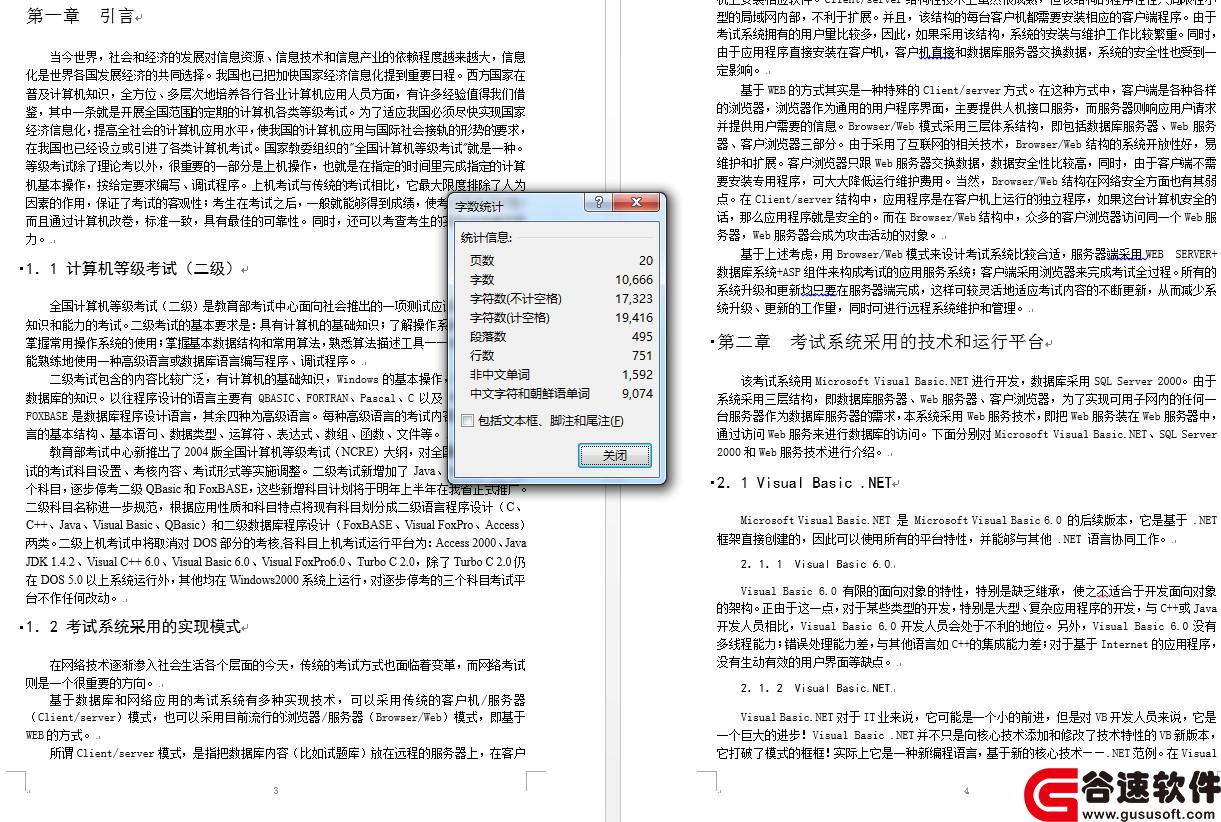Viewport: 1221px width, 822px height.
Task: Enable 包括文本框、脚注和尾注 checkbox
Action: pos(467,421)
